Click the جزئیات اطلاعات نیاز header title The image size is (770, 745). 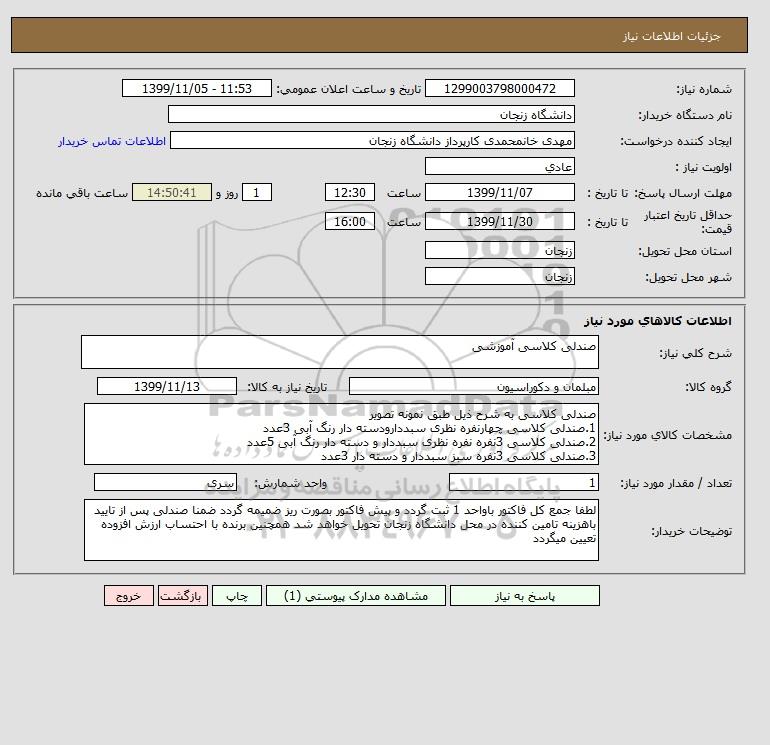671,36
